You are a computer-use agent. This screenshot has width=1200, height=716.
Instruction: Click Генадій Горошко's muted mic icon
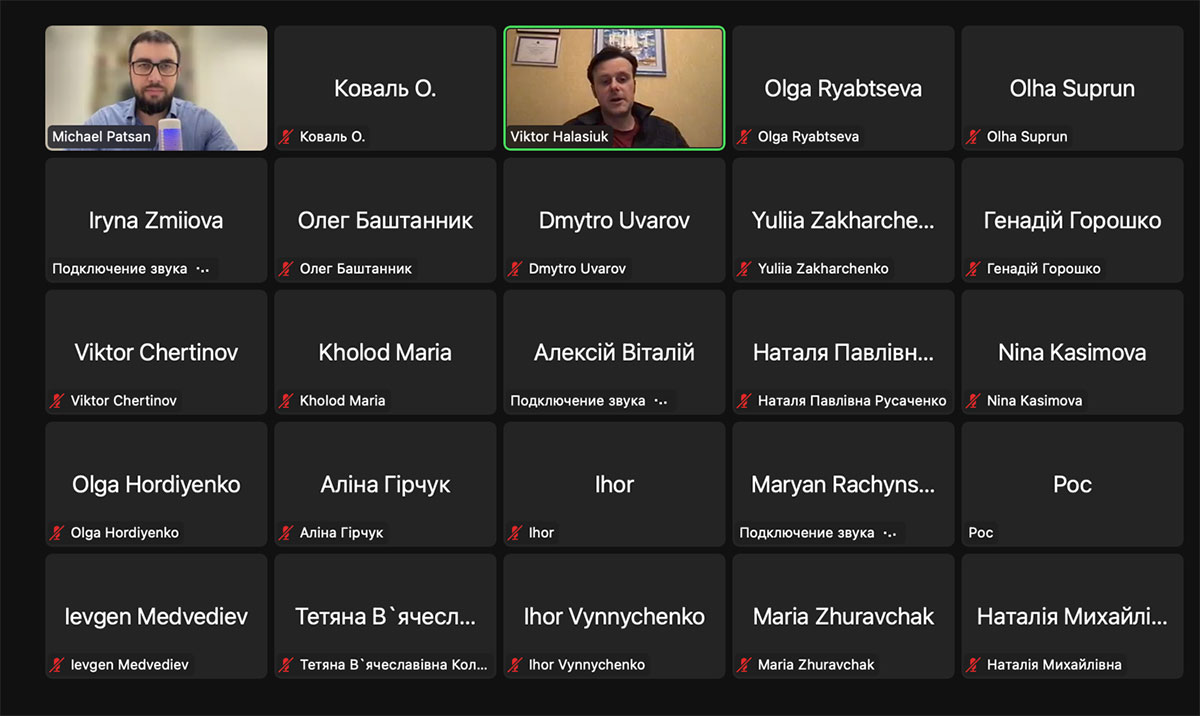pos(973,269)
